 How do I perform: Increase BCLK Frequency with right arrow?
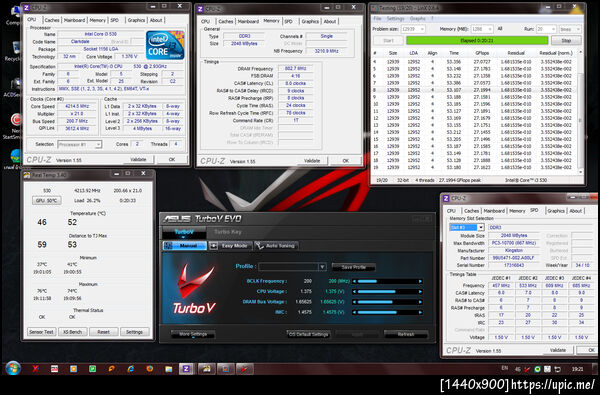[421, 281]
